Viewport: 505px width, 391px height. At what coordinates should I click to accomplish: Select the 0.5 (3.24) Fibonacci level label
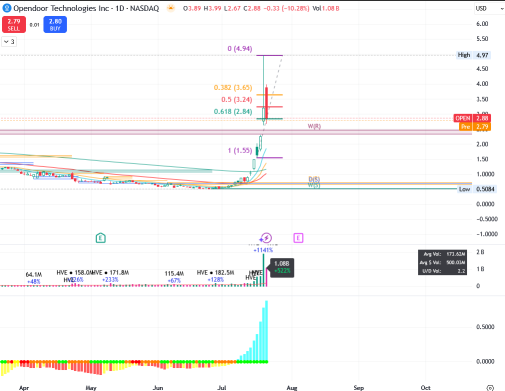[x=237, y=100]
